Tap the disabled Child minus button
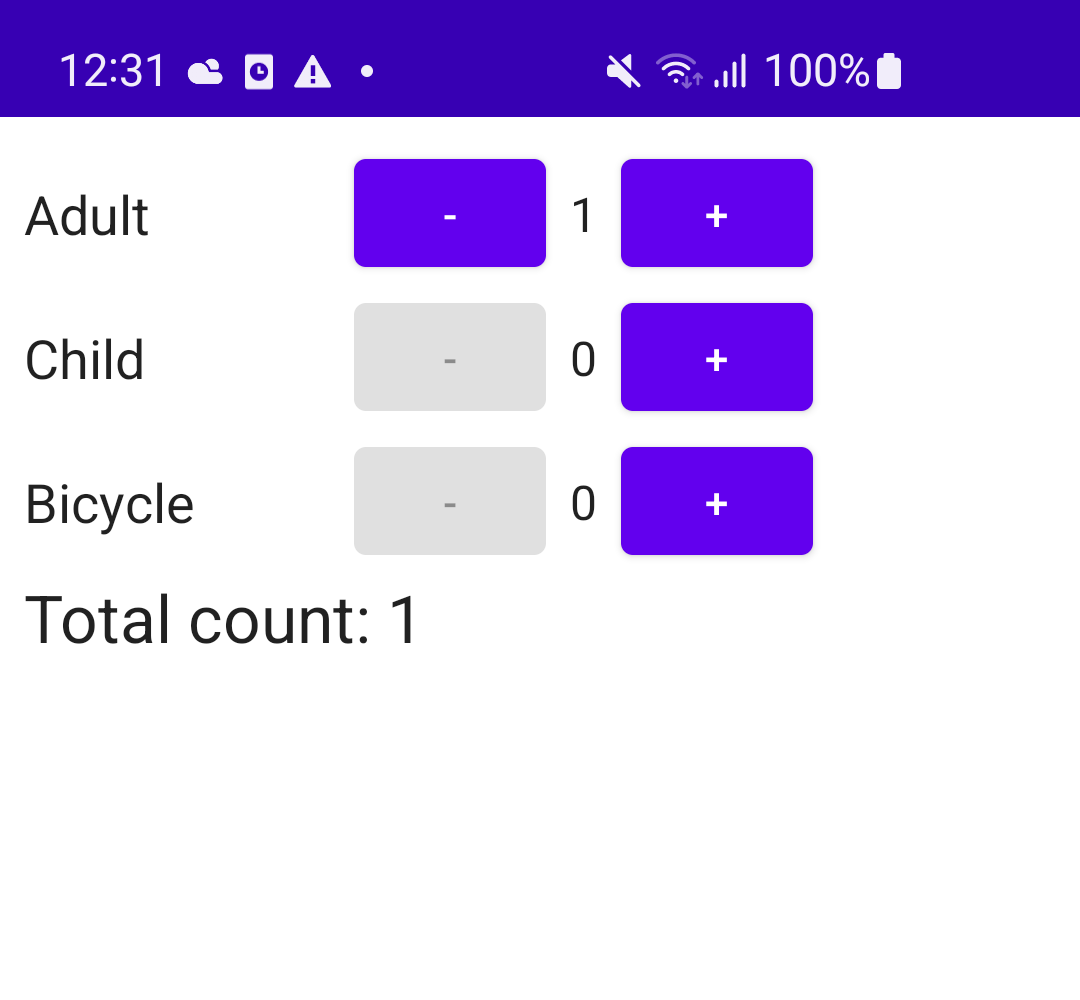Viewport: 1080px width, 1000px height. 450,357
